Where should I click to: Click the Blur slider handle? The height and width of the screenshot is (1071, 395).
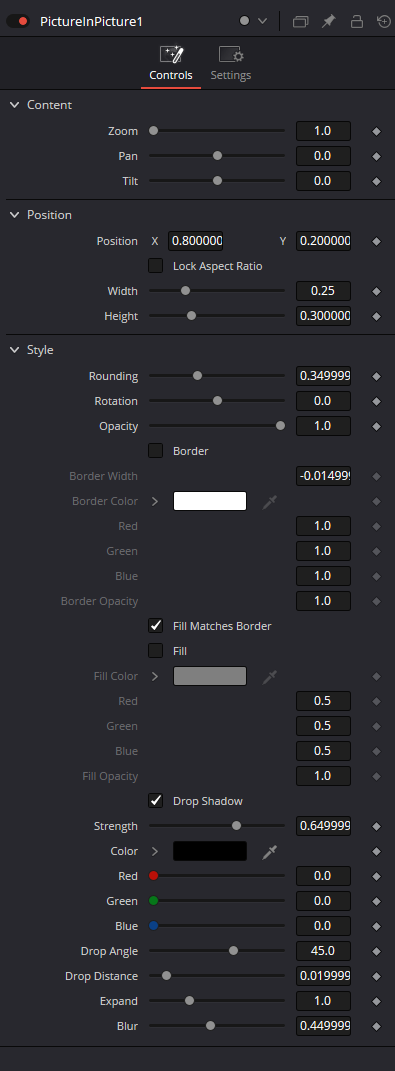(x=210, y=1025)
